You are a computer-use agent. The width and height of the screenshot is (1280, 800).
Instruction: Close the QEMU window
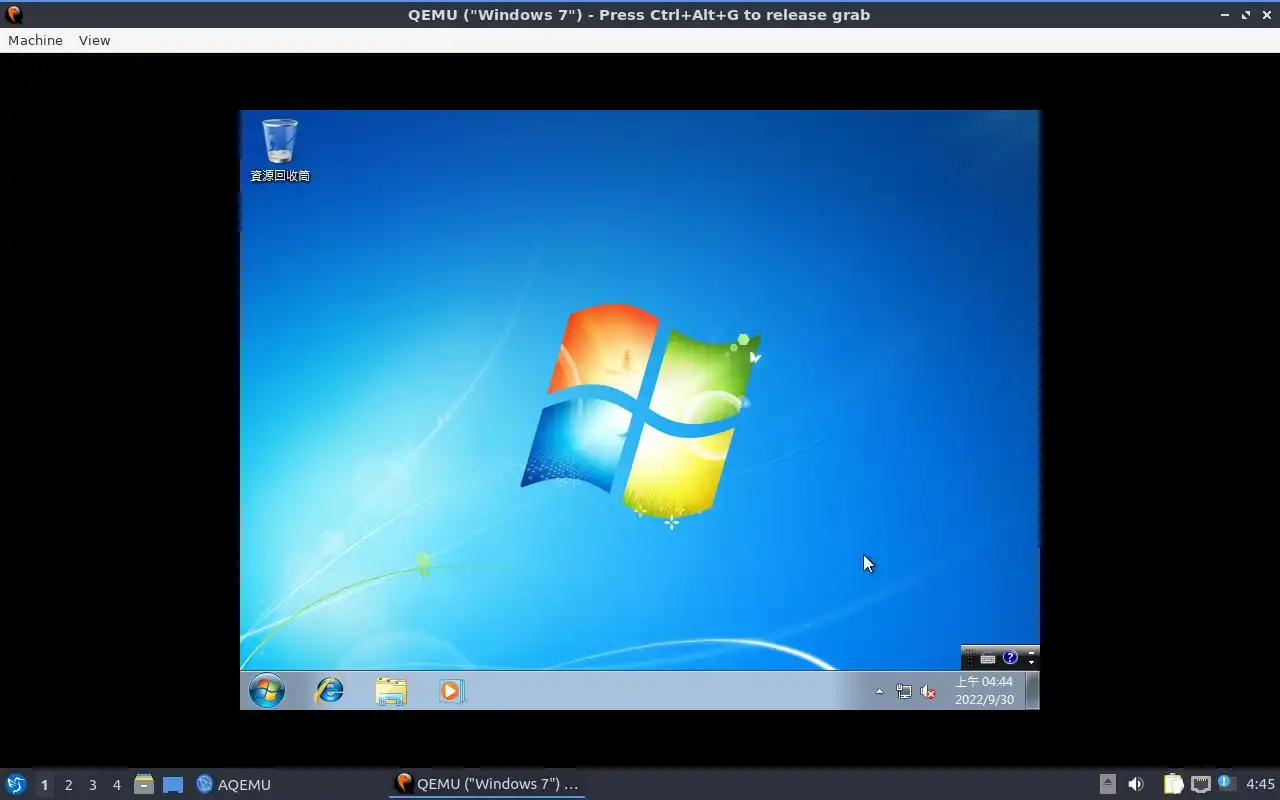1265,15
